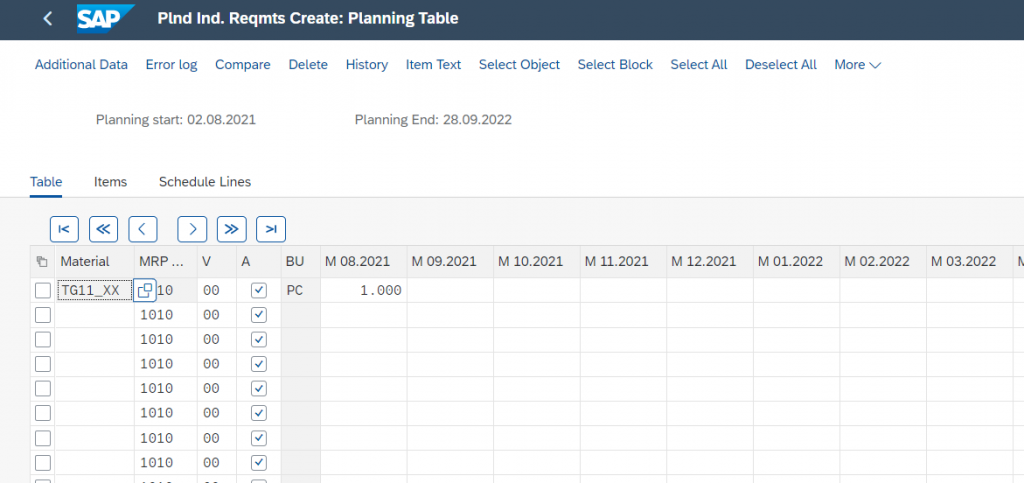Click the SAP logo

(107, 19)
